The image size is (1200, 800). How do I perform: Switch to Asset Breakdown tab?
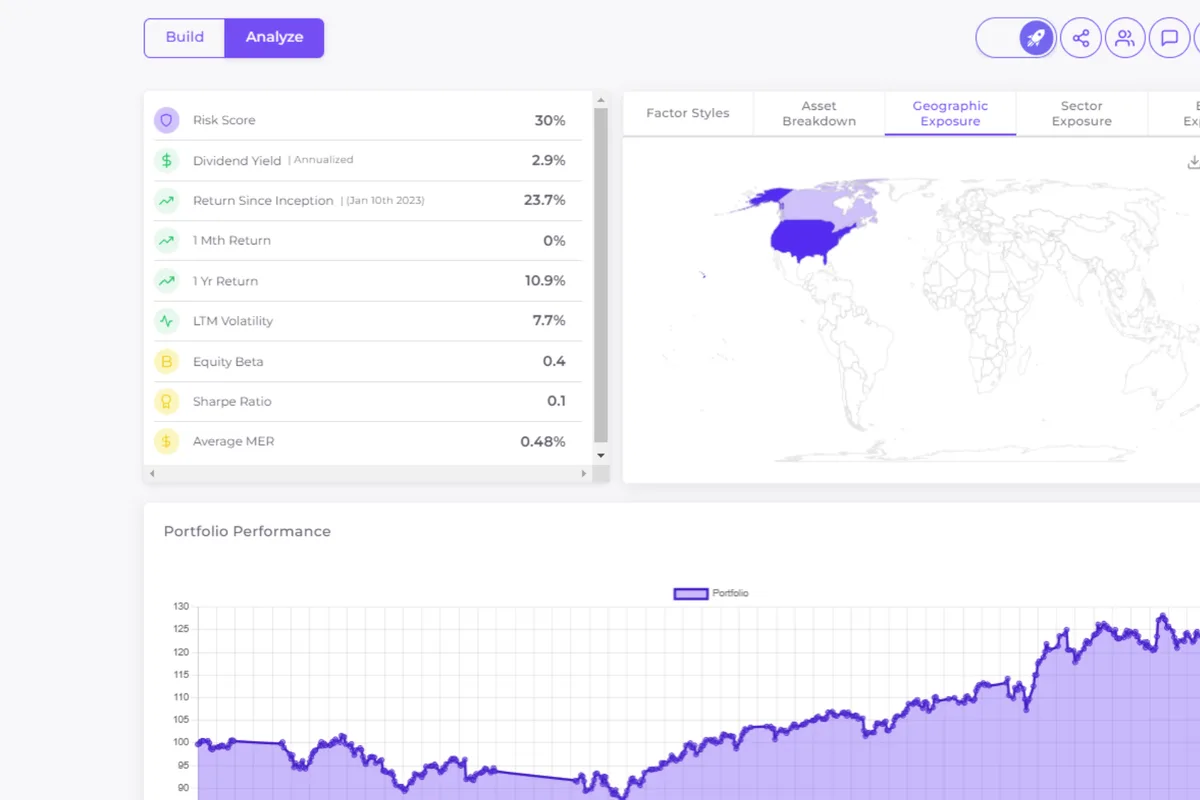tap(819, 113)
